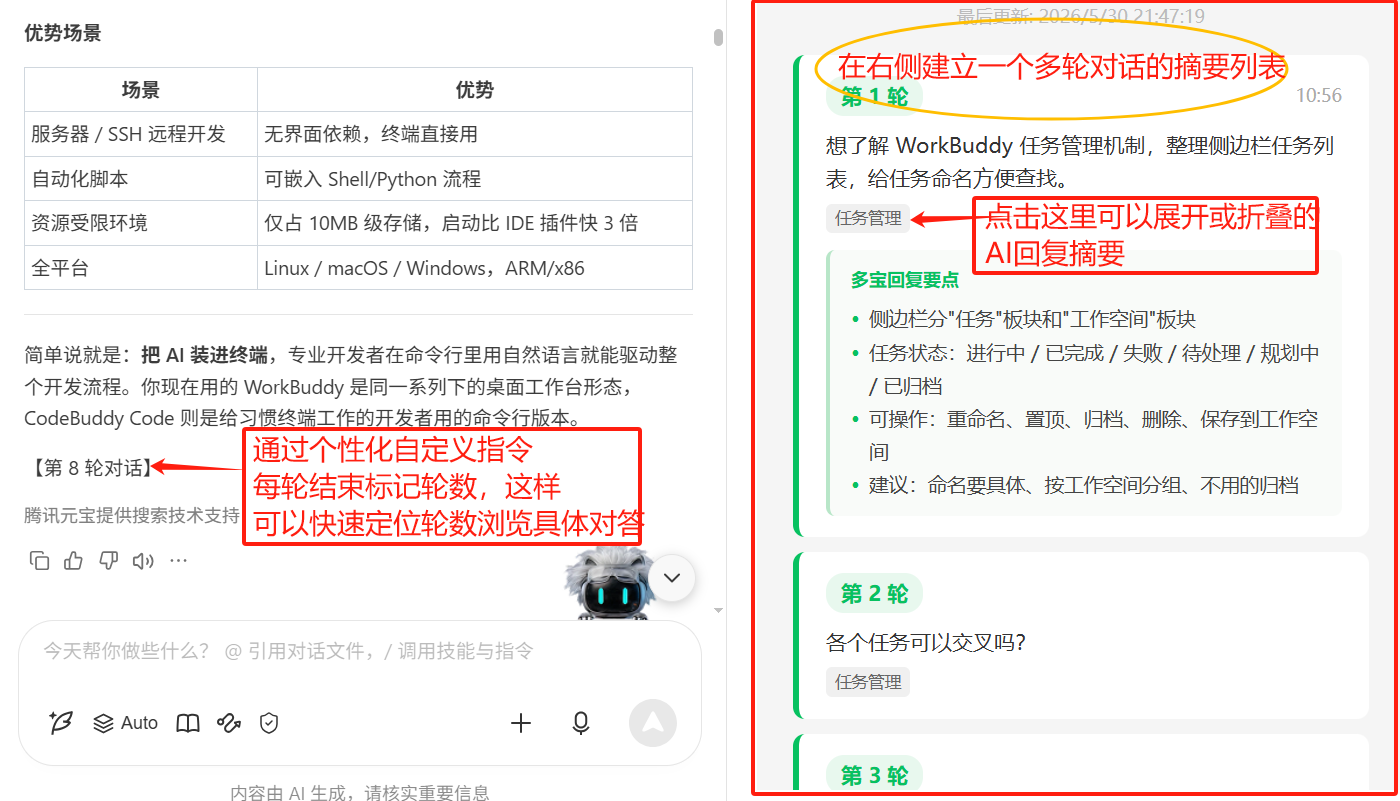Click the shield checkmark icon
This screenshot has height=801, width=1400.
click(269, 723)
